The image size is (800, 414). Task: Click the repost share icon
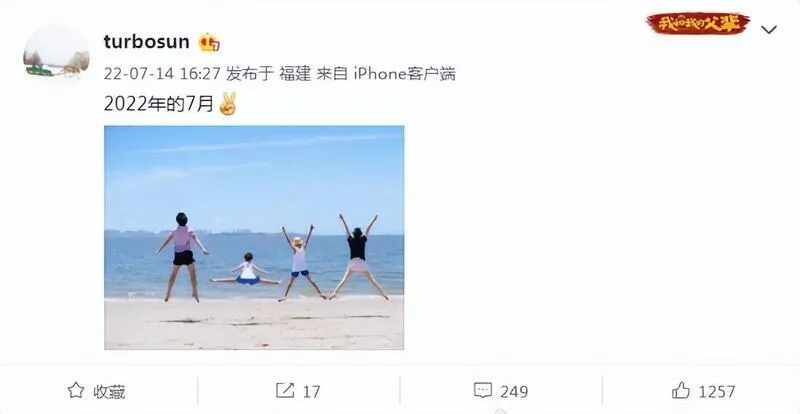[x=285, y=391]
